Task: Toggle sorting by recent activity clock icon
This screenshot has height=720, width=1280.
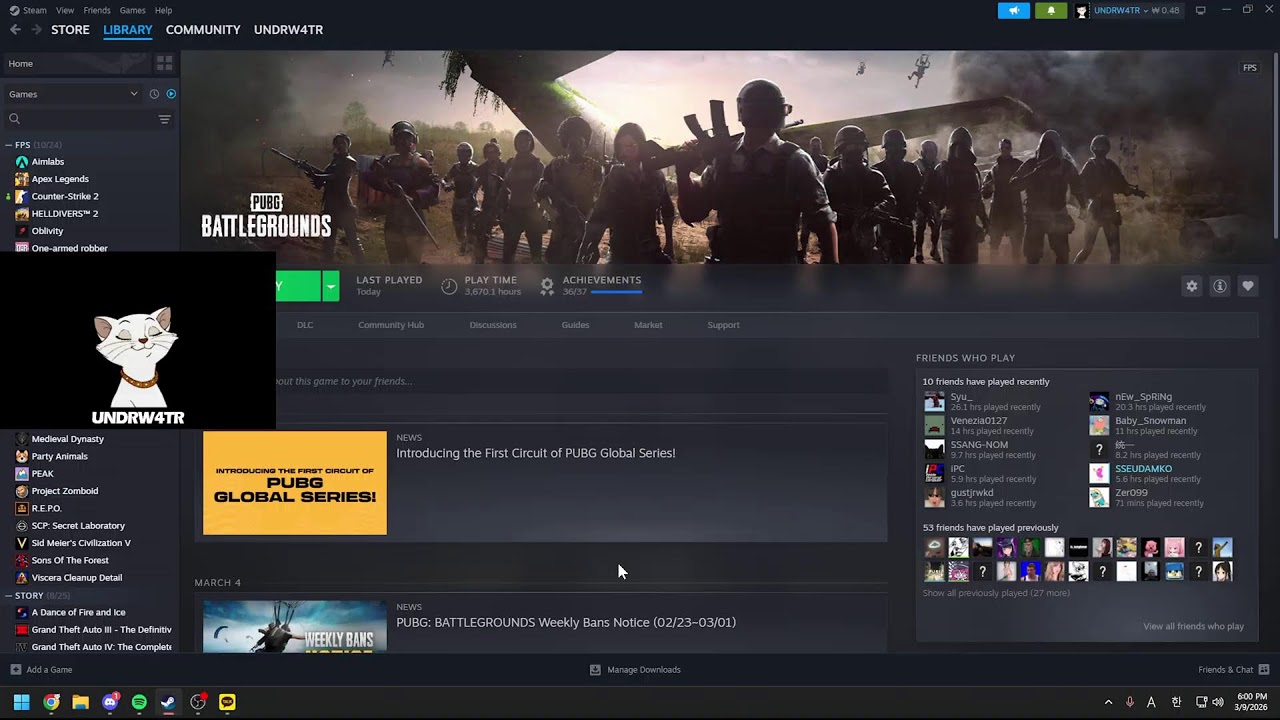Action: (x=154, y=94)
